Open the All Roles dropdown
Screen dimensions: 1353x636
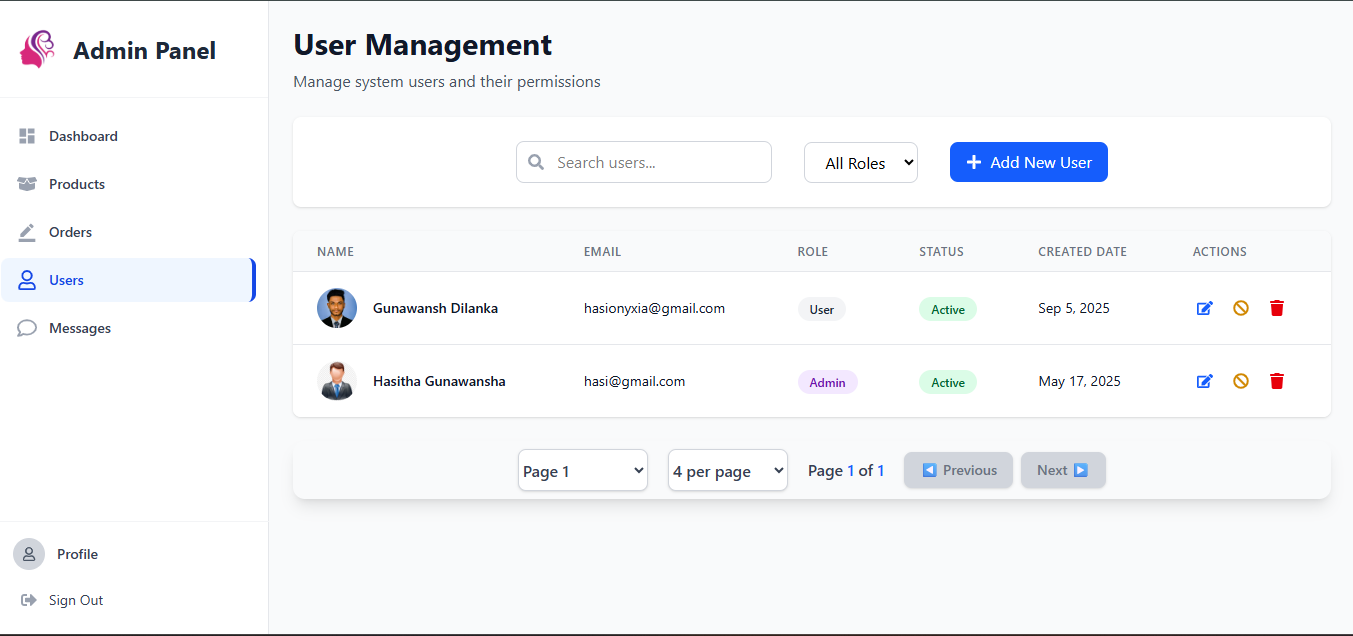coord(861,162)
